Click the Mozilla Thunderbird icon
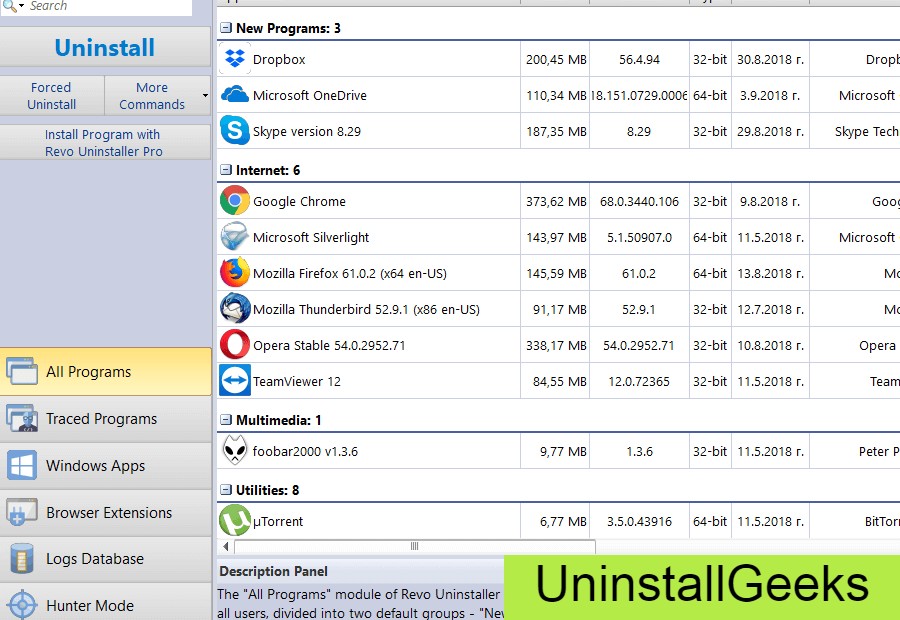 (x=235, y=308)
